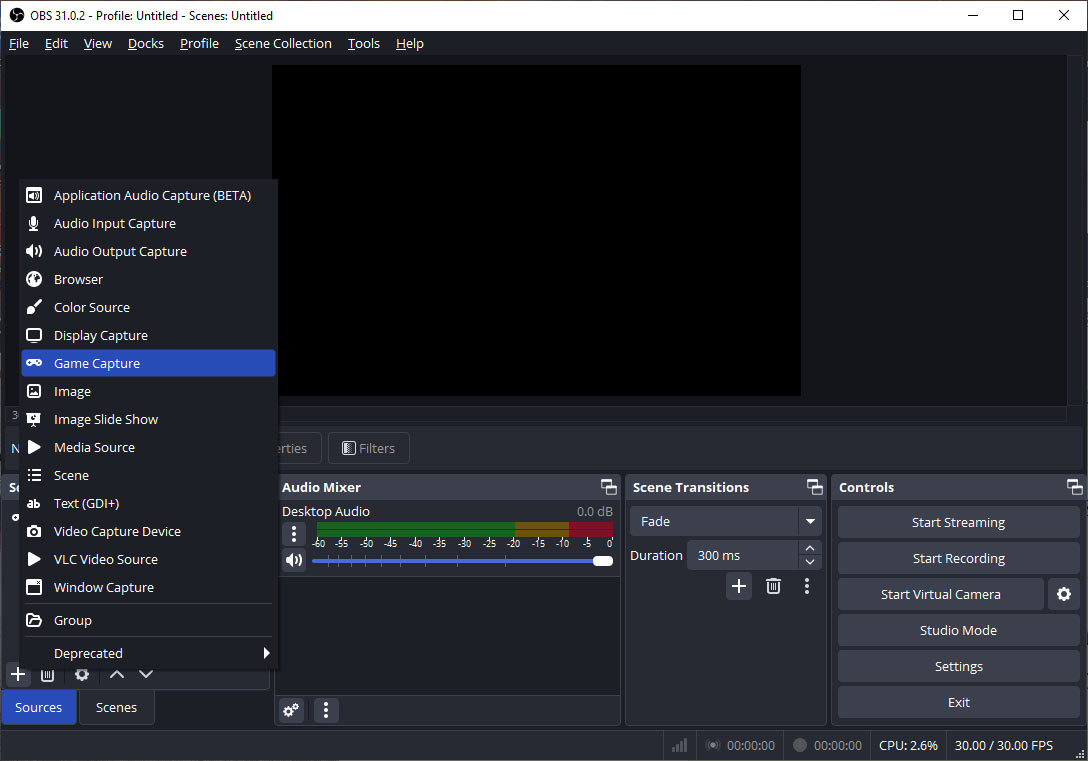Screen dimensions: 1088x761
Task: Click the Duration 300 ms field
Action: pyautogui.click(x=742, y=556)
